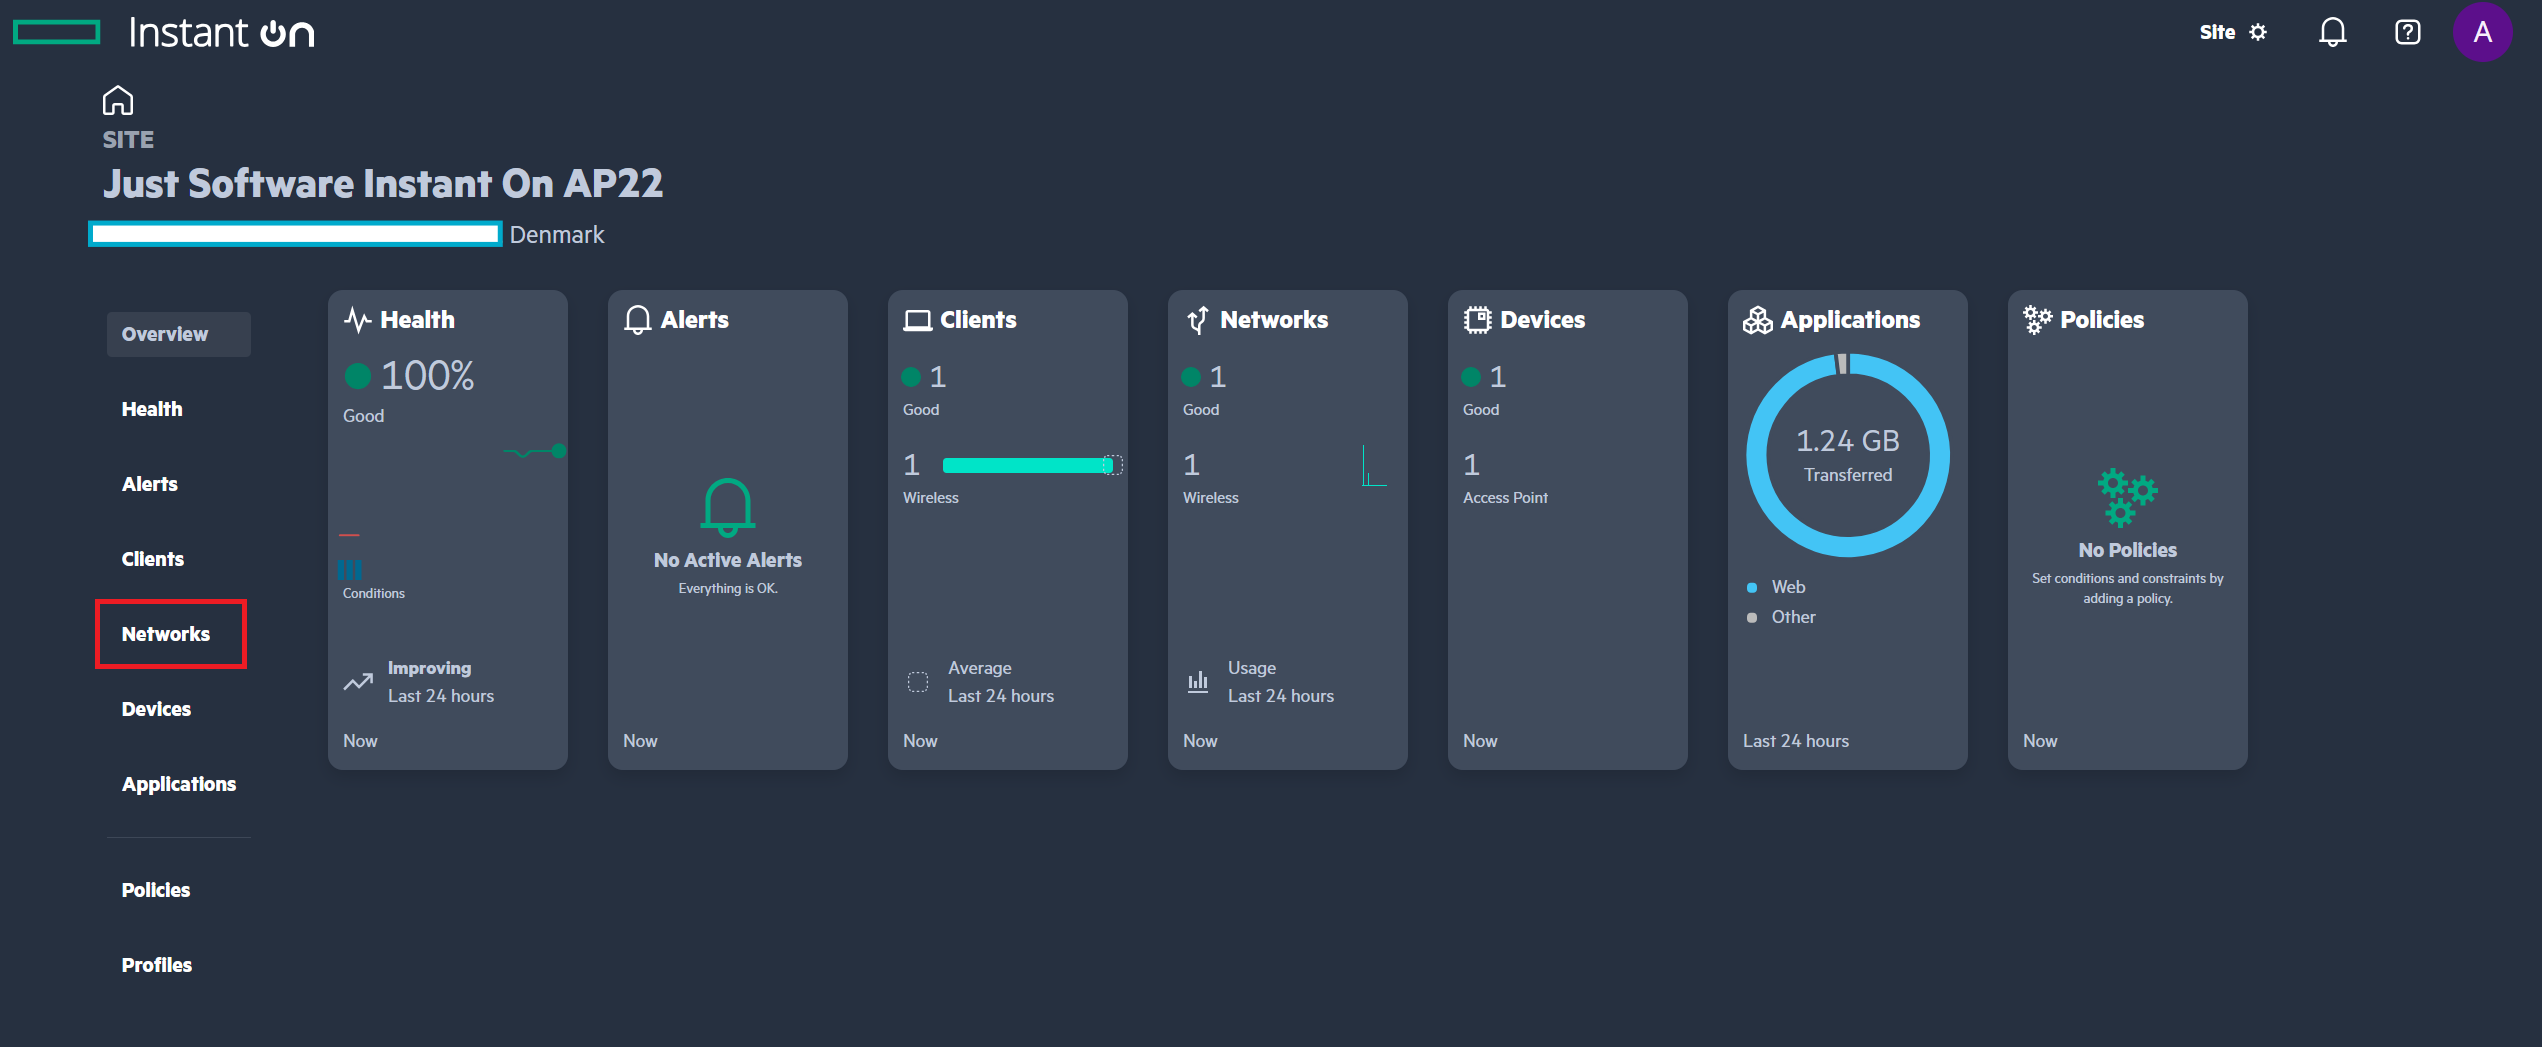Click the Networks card icon
This screenshot has width=2542, height=1047.
click(1197, 320)
